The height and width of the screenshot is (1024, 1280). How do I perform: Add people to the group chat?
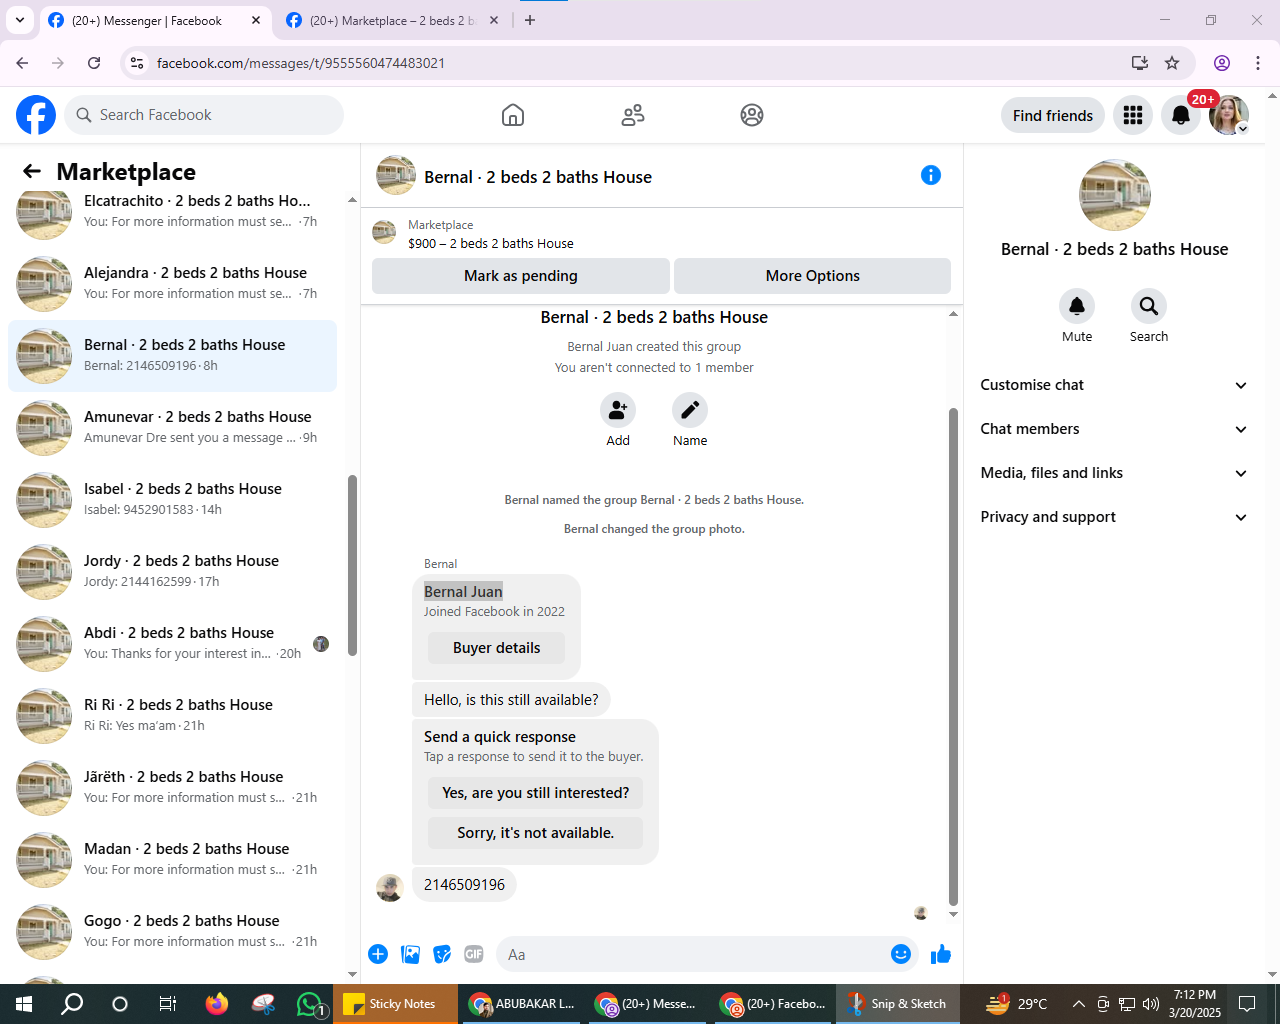(x=618, y=410)
